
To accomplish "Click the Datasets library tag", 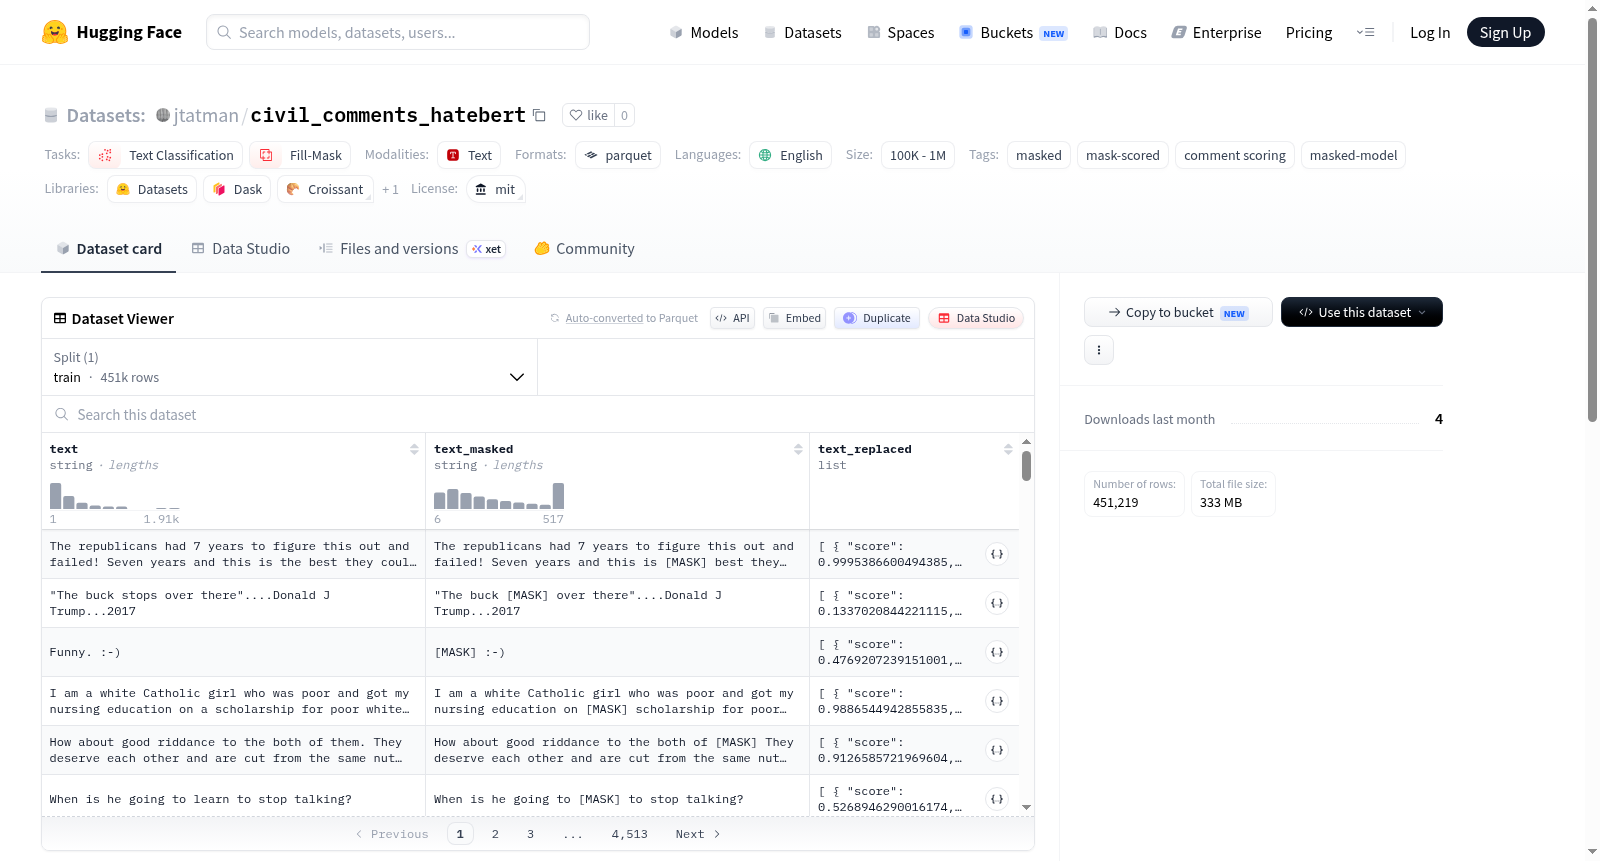I will (x=152, y=189).
